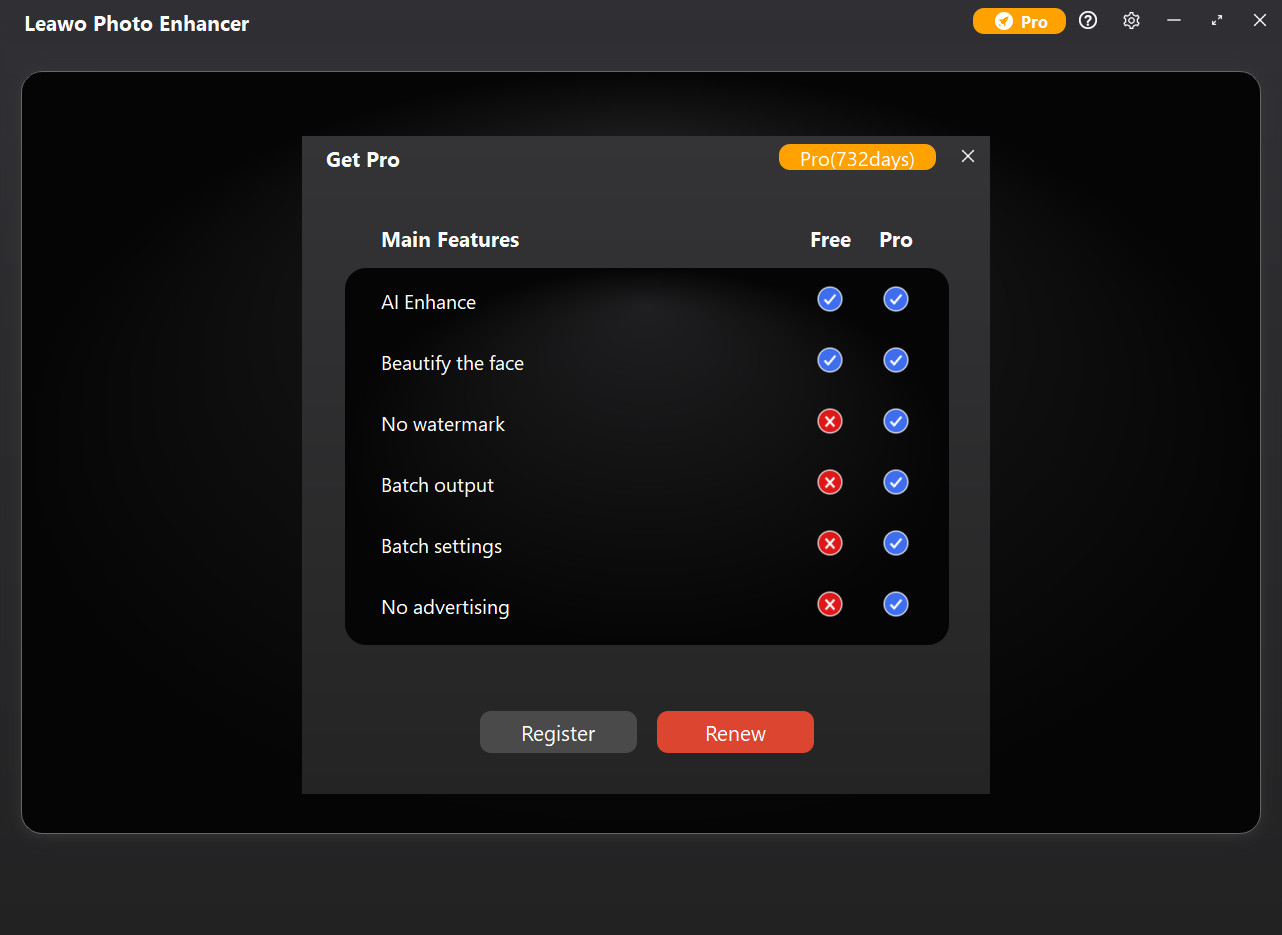Screen dimensions: 1282x935
Task: Click the Pro checkmark for No advertising
Action: pos(896,604)
